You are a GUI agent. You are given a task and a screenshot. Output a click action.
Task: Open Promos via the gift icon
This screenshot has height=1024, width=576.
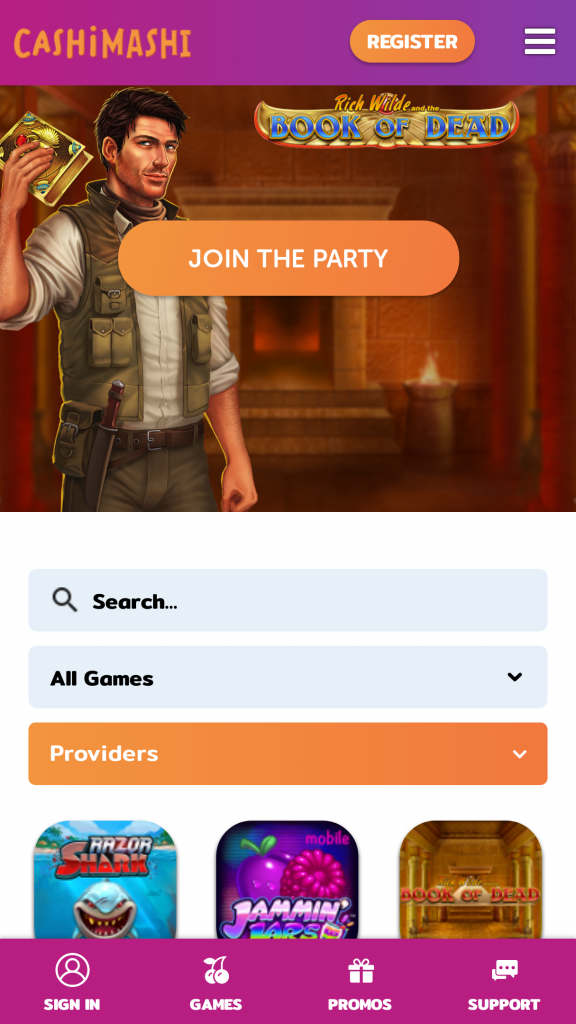coord(360,970)
